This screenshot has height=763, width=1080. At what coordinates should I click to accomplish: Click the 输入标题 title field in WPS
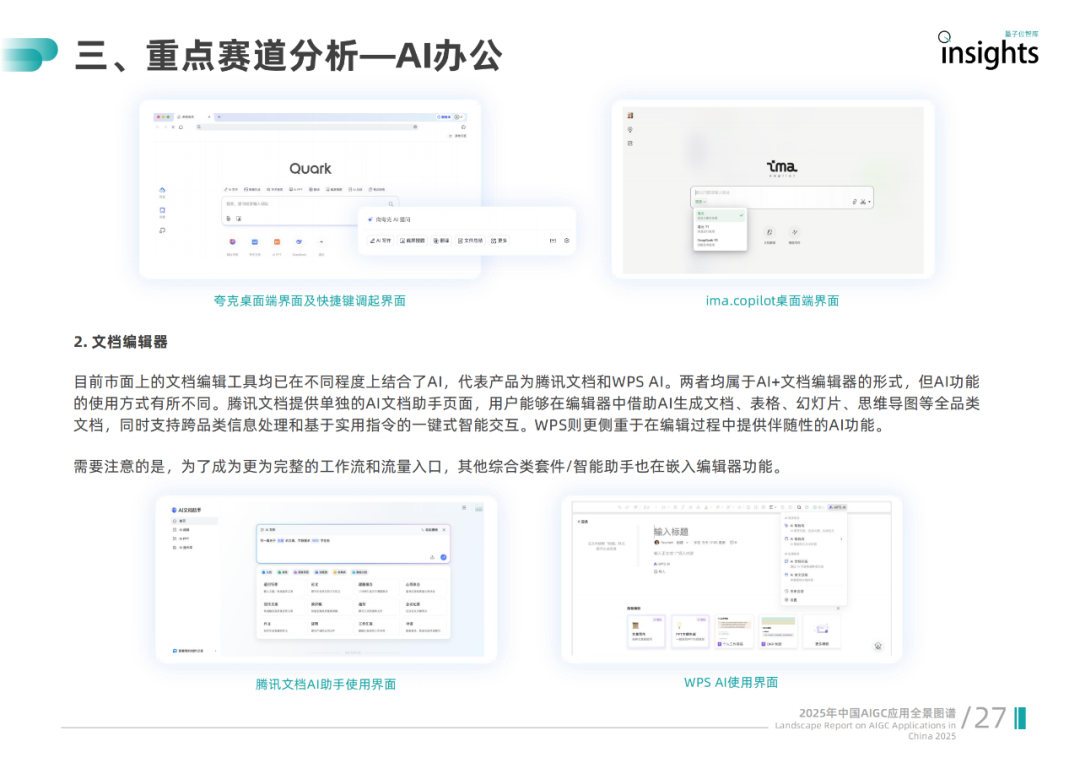coord(671,531)
